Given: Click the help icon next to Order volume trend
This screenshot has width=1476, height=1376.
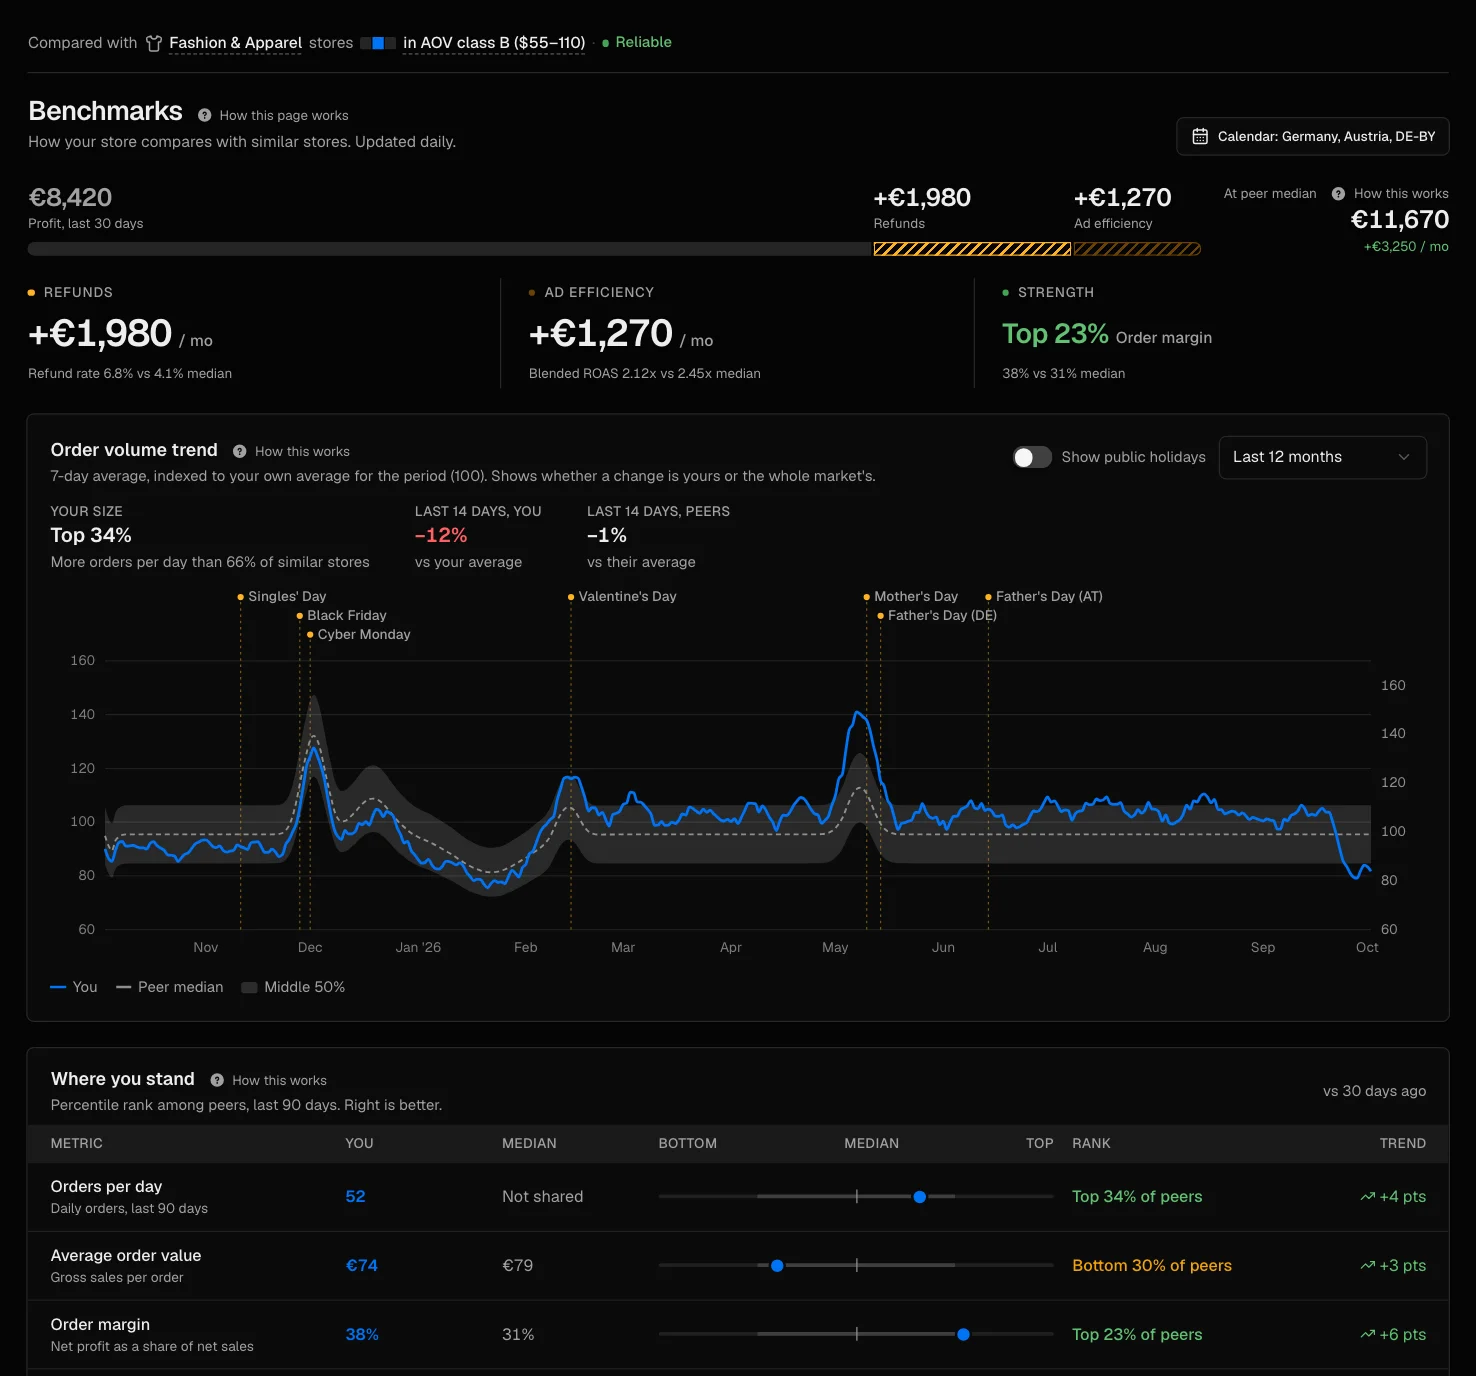Looking at the screenshot, I should click(x=240, y=452).
